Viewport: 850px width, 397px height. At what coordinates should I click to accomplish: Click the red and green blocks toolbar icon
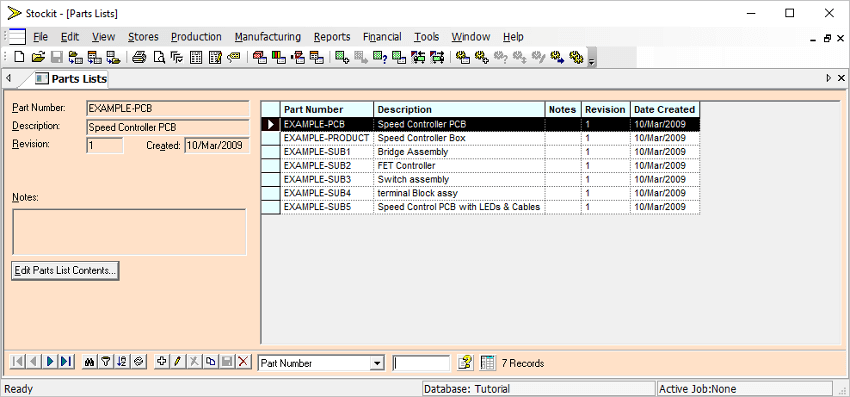pyautogui.click(x=279, y=57)
